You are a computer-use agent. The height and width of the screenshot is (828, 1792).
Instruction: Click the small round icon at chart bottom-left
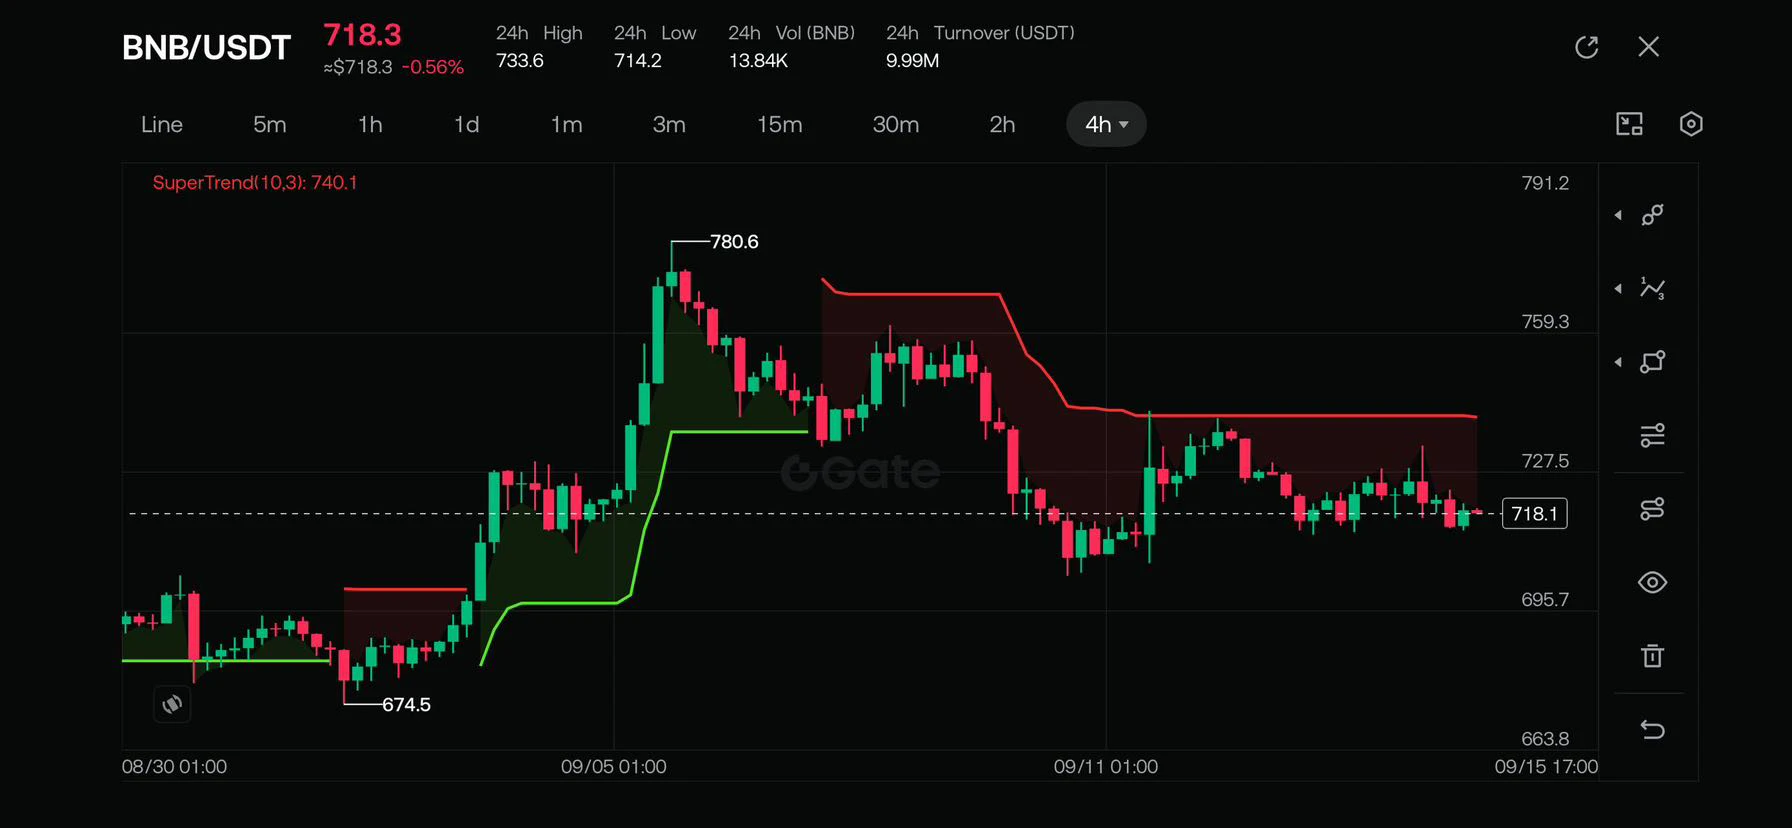(172, 704)
